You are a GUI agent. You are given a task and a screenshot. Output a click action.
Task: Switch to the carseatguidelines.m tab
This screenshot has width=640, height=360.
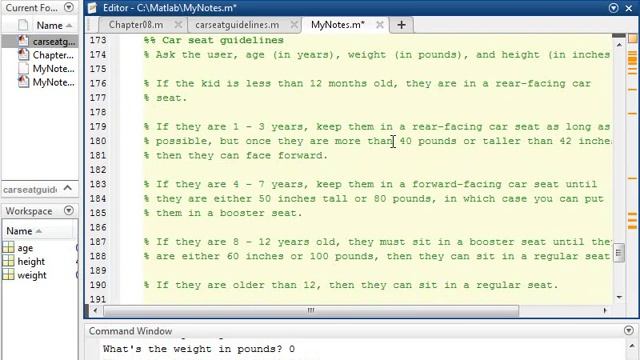pyautogui.click(x=237, y=25)
